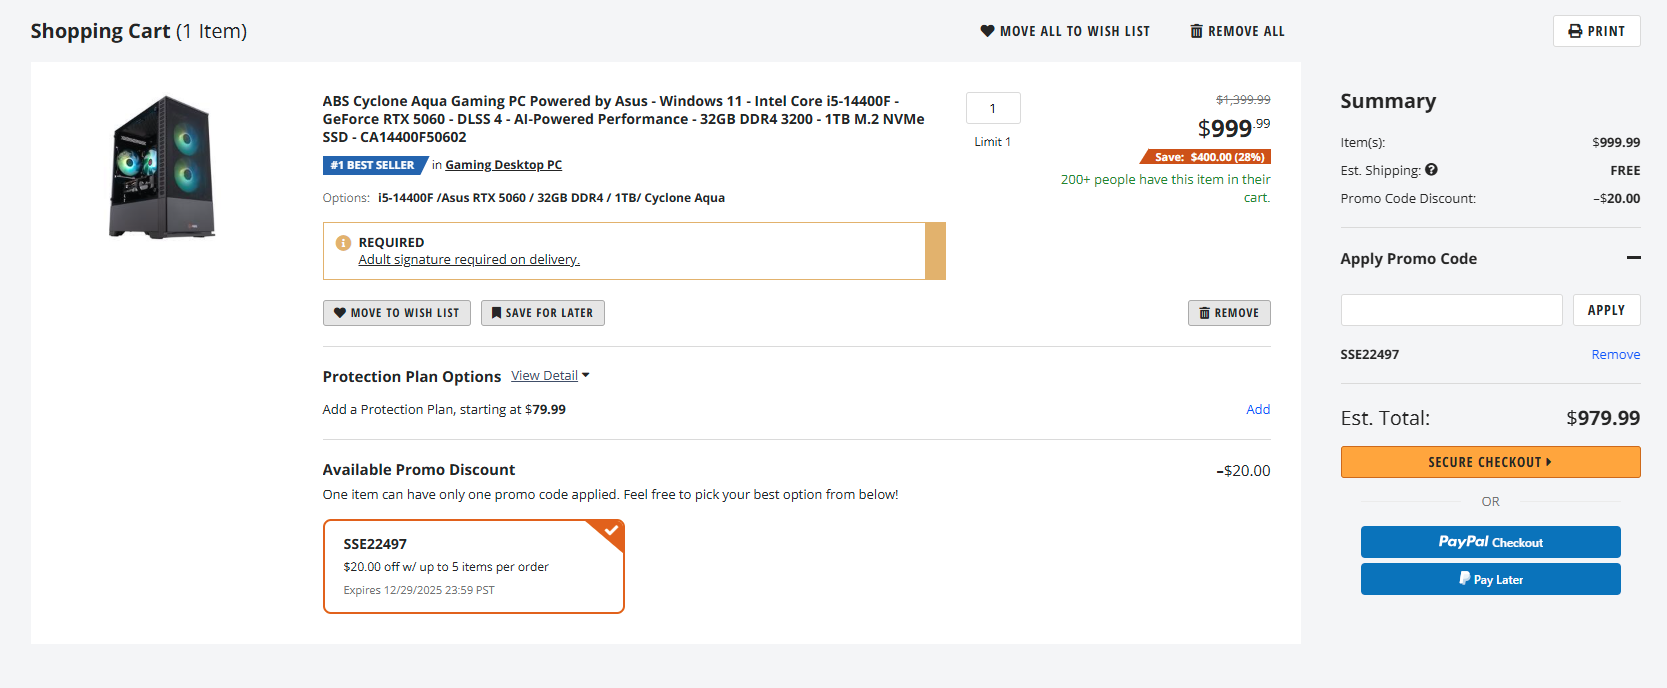Collapse the Apply Promo Code section
Viewport: 1667px width, 688px height.
[x=1633, y=258]
